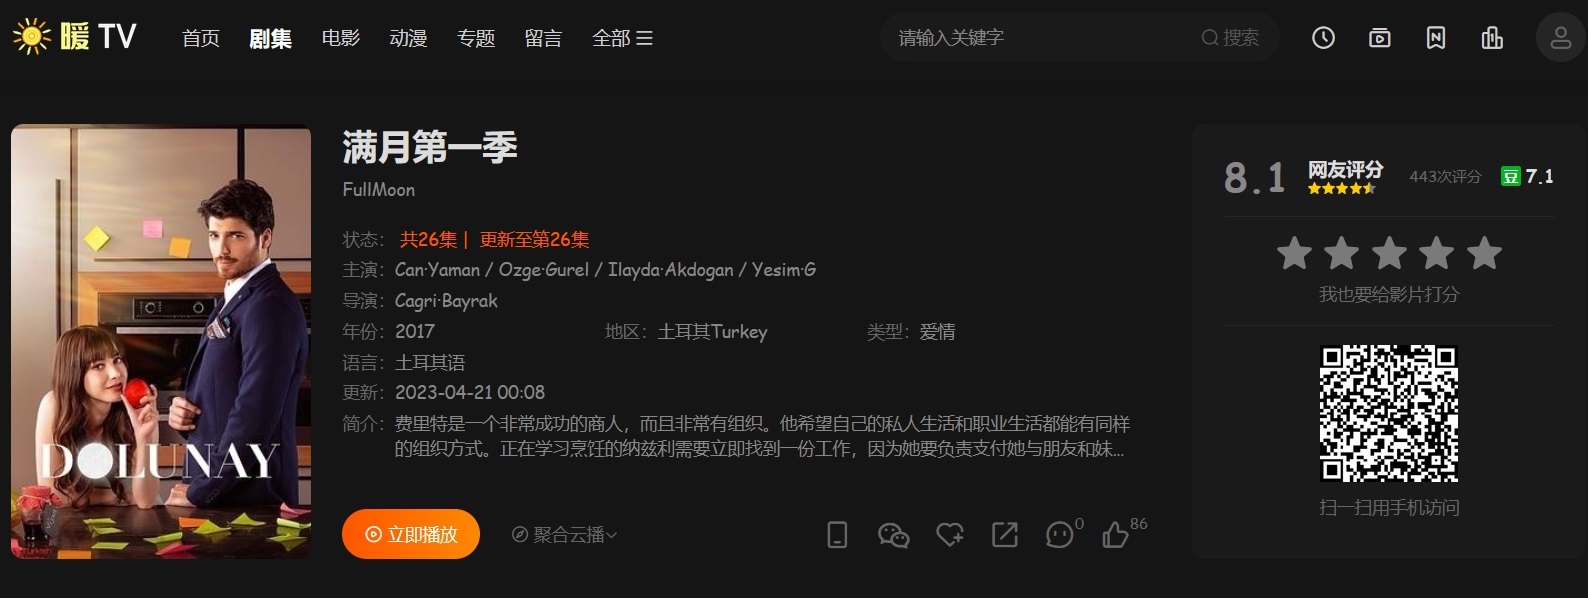This screenshot has width=1588, height=598.
Task: Open the user profile avatar icon
Action: point(1560,38)
